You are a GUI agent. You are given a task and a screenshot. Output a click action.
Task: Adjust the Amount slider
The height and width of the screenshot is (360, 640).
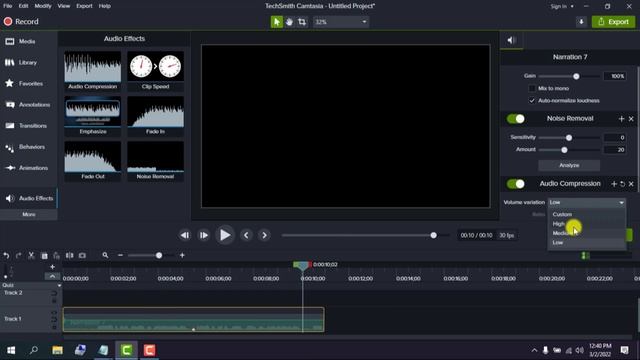click(x=564, y=150)
